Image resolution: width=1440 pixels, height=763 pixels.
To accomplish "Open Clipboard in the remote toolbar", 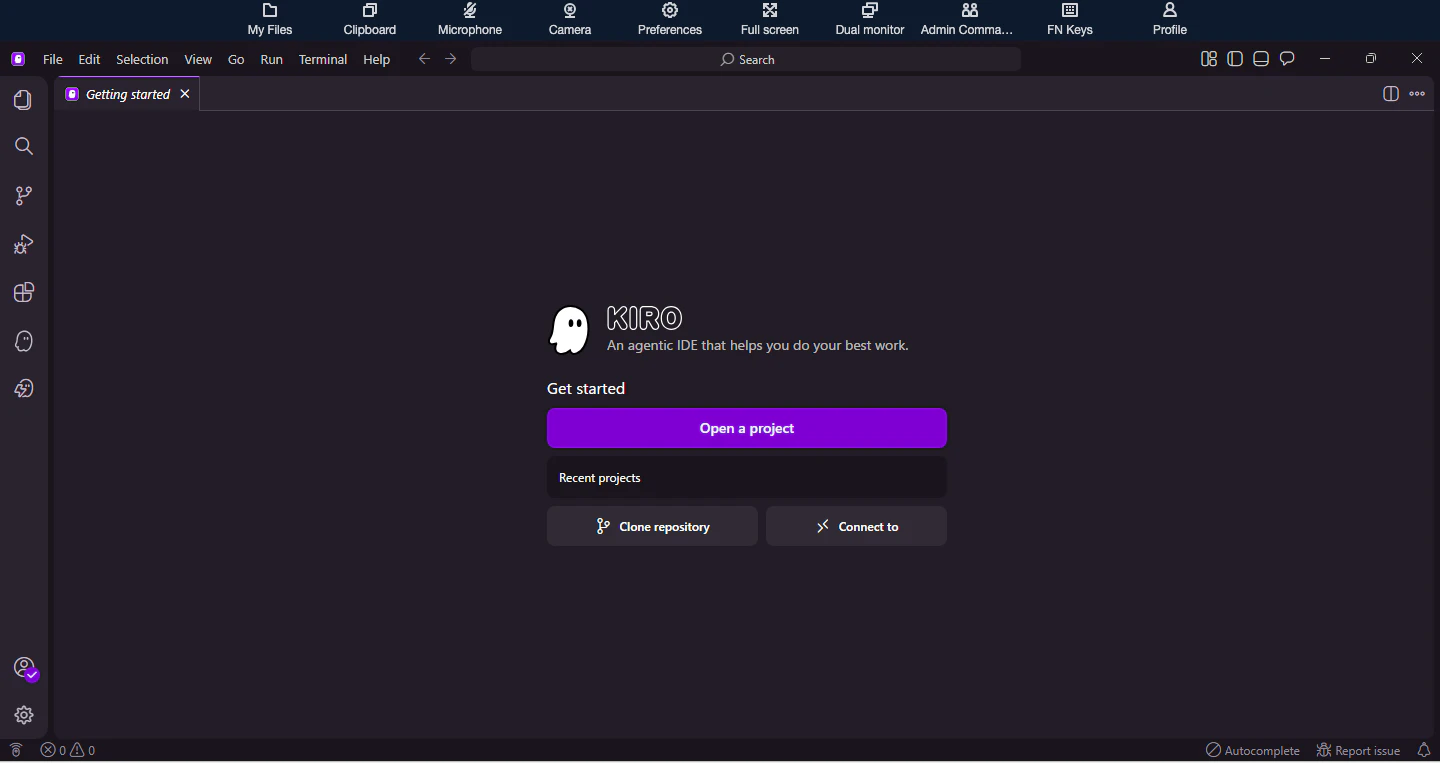I will [x=370, y=20].
